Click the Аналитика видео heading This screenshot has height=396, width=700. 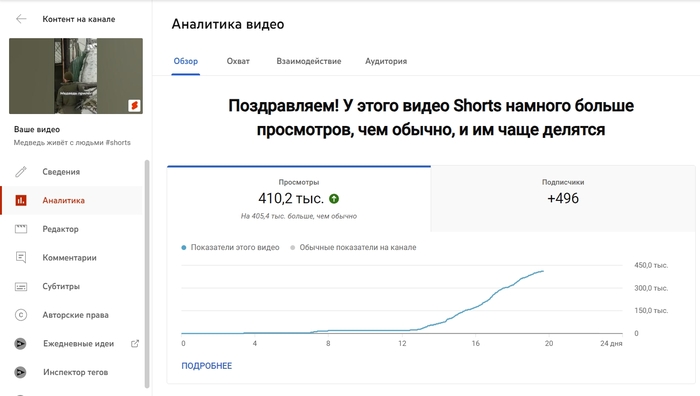coord(228,24)
